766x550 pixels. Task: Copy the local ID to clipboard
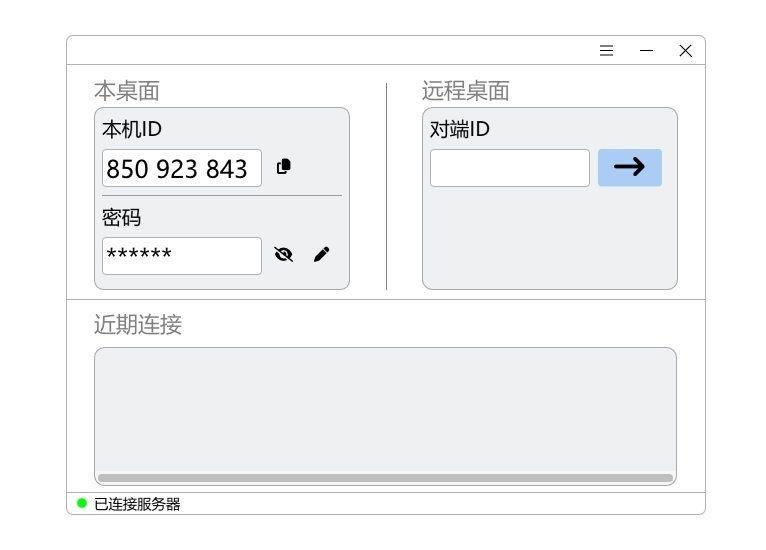[284, 167]
